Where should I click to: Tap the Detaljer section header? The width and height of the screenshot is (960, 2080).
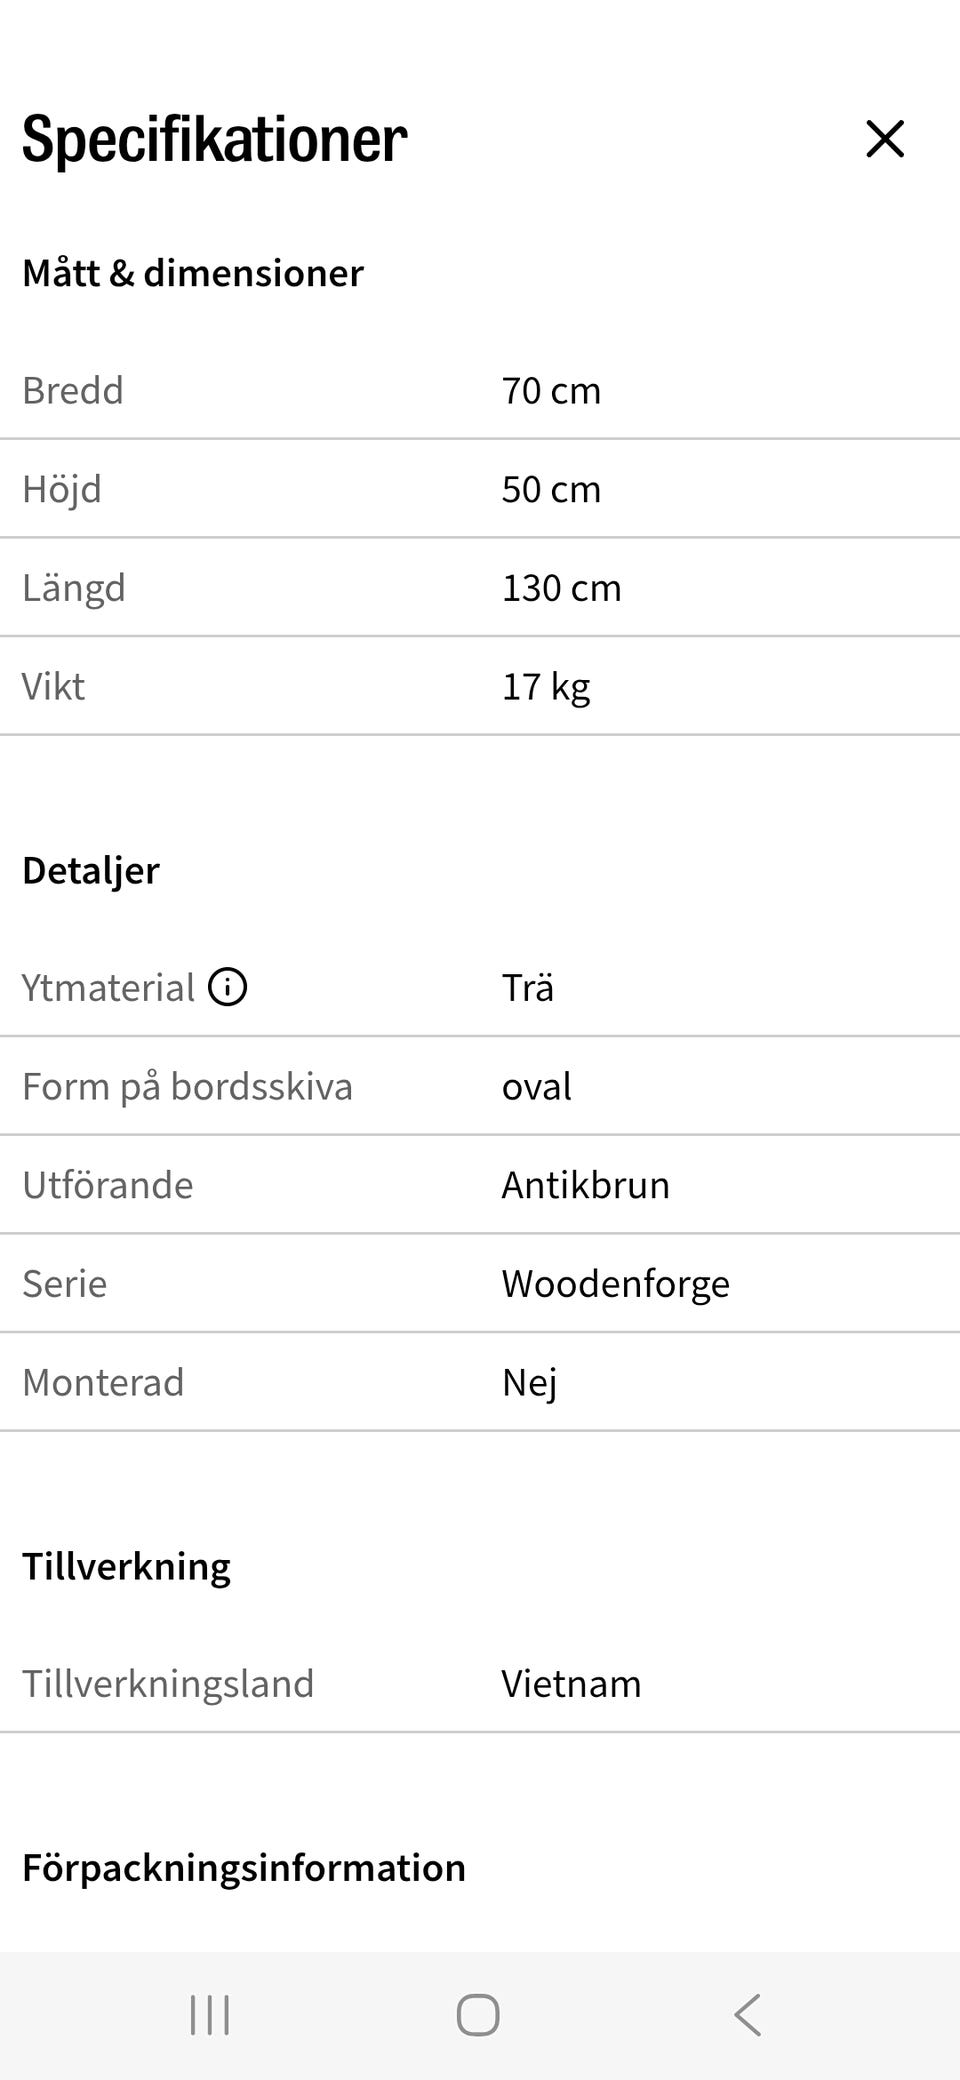point(91,871)
